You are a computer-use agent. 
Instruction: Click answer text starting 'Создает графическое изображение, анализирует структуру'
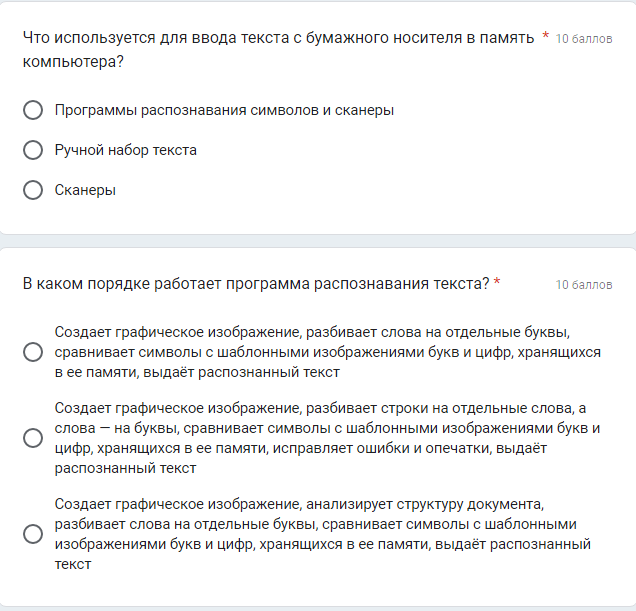coord(323,534)
